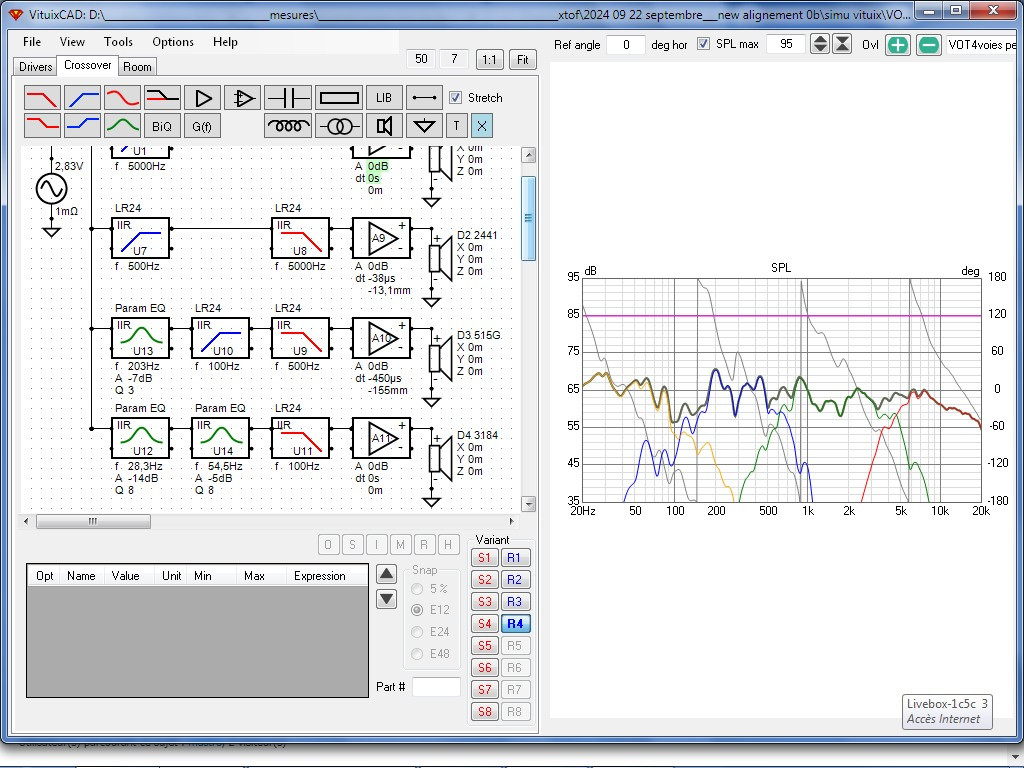Click the Part # input field
Image resolution: width=1024 pixels, height=768 pixels.
[436, 687]
